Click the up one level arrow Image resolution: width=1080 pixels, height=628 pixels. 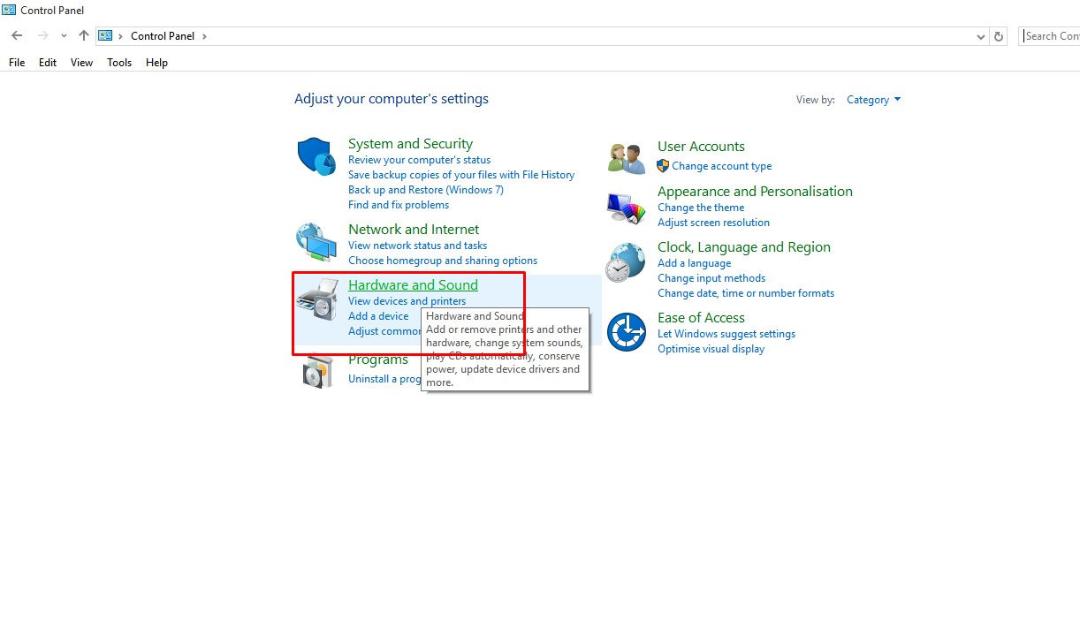[83, 36]
